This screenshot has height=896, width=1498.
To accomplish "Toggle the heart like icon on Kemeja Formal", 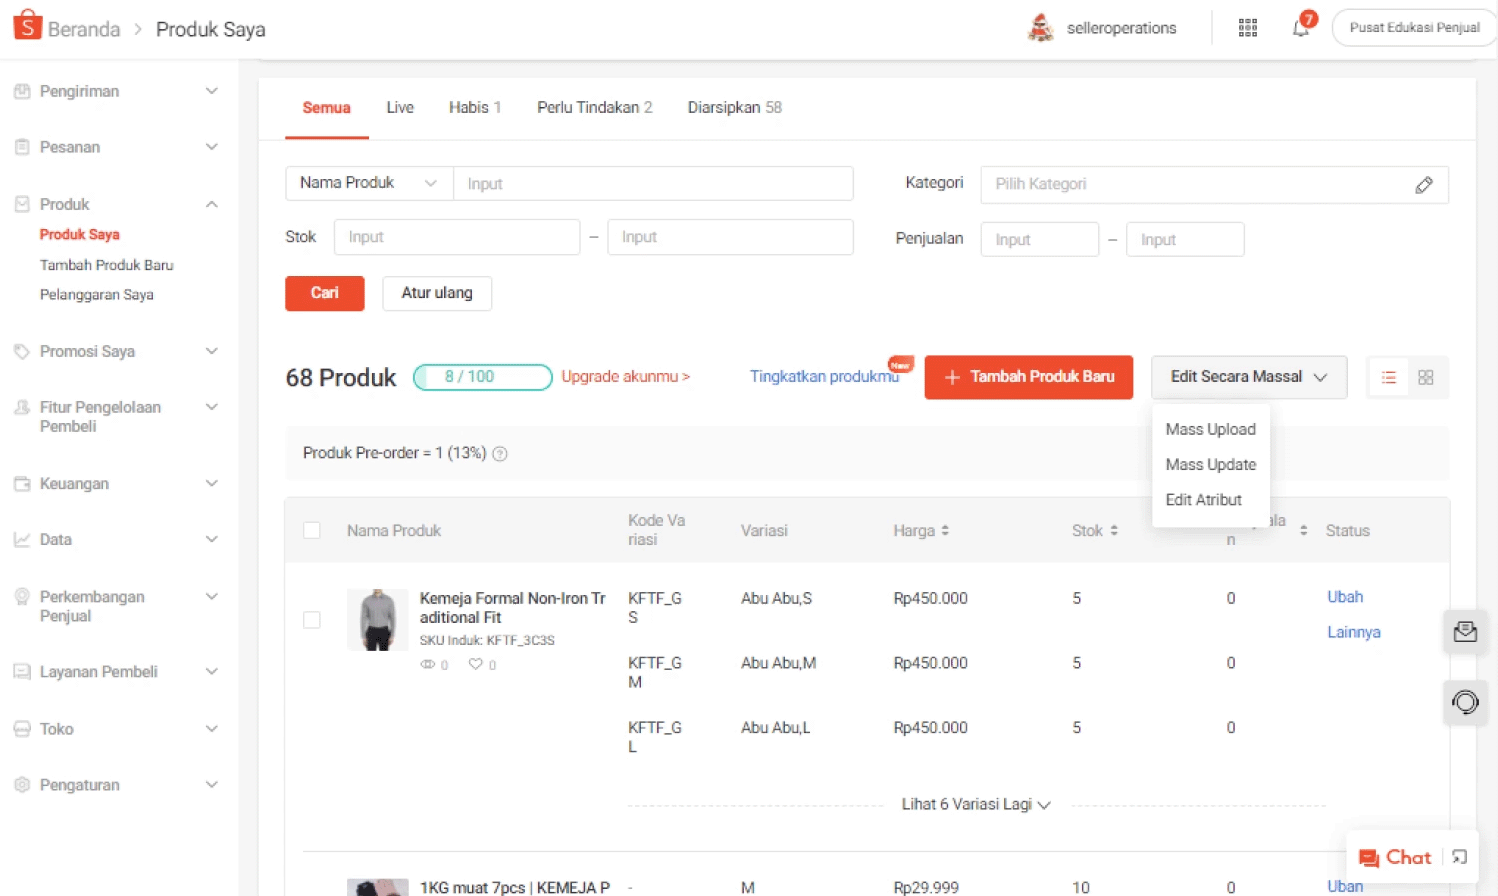I will click(476, 664).
